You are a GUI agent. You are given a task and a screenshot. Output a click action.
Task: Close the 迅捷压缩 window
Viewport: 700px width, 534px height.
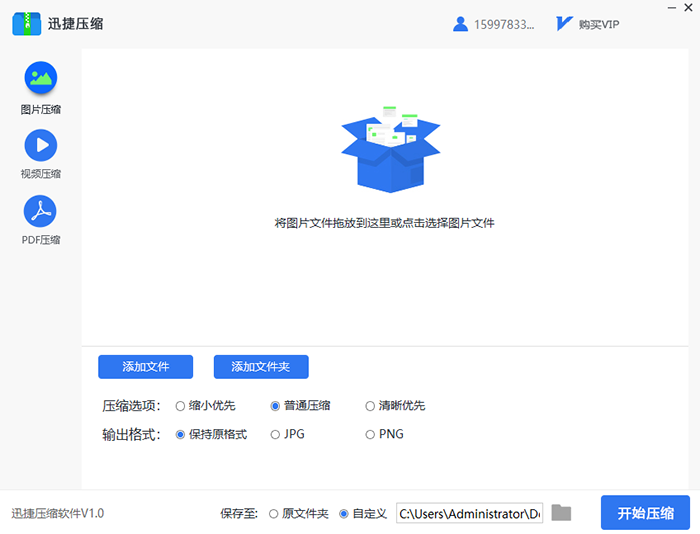[688, 8]
